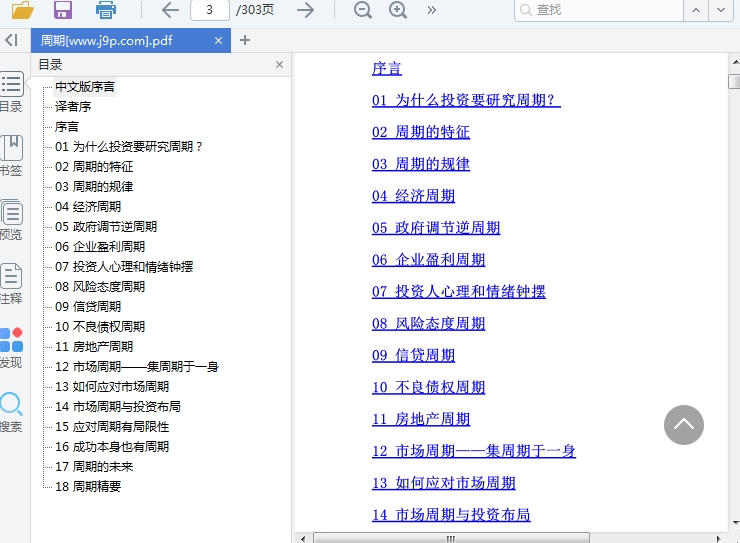Follow the page link 14 市场周期与投资布局

[x=451, y=515]
